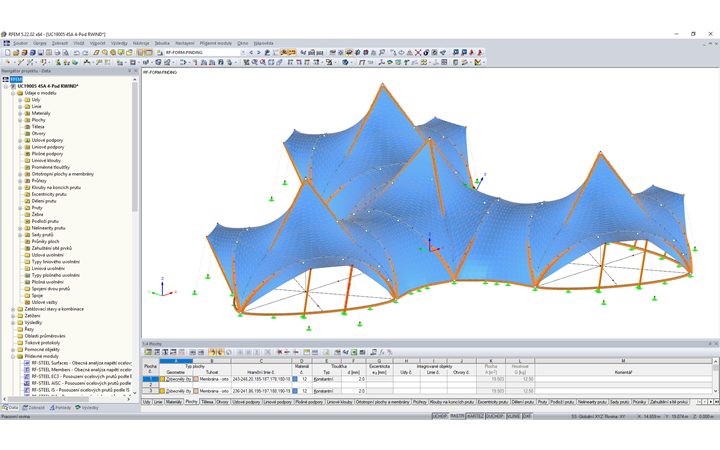
Task: Toggle the VLINIE guidelines status button
Action: 513,416
